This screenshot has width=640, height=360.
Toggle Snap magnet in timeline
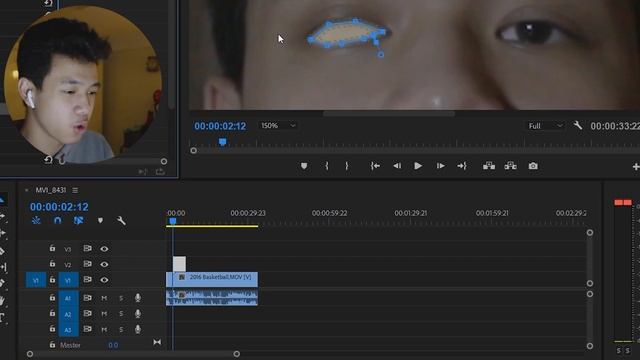58,220
